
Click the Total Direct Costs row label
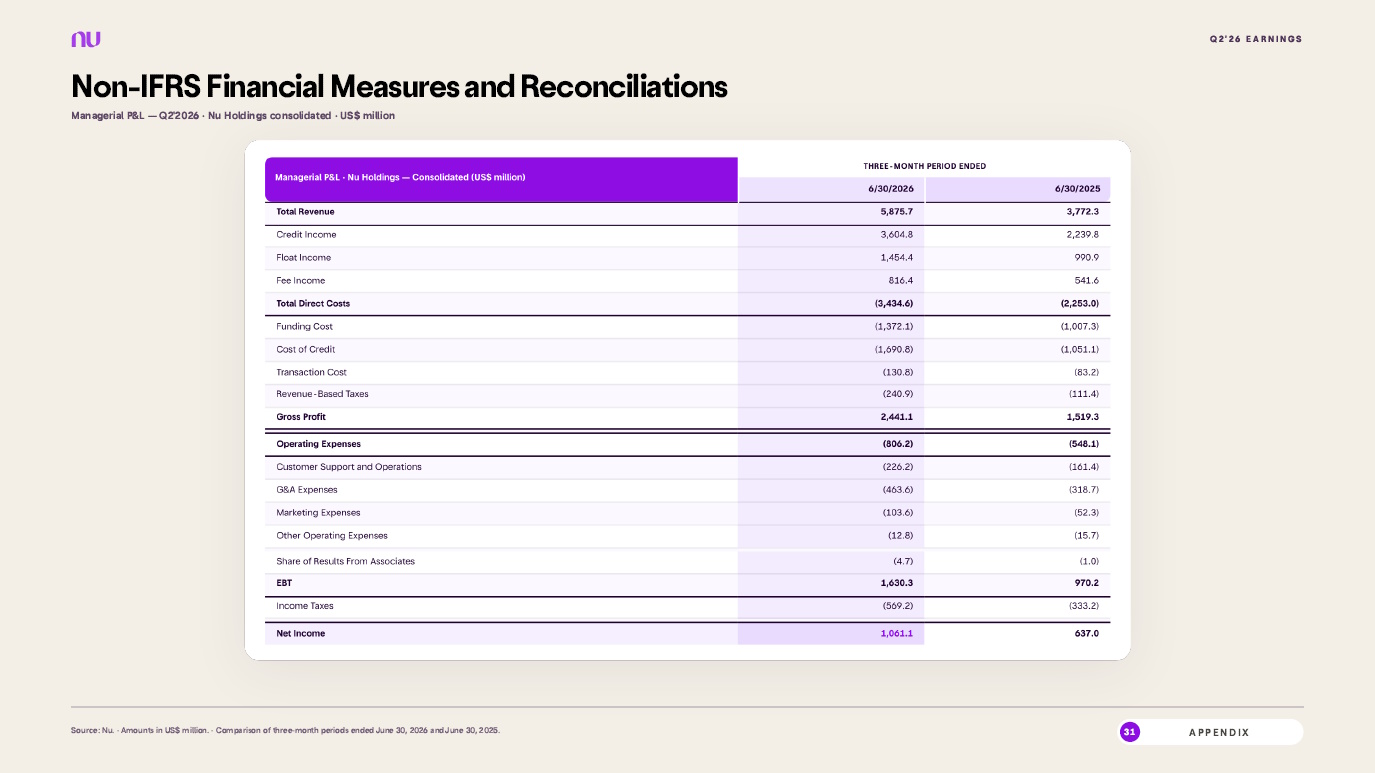point(313,304)
